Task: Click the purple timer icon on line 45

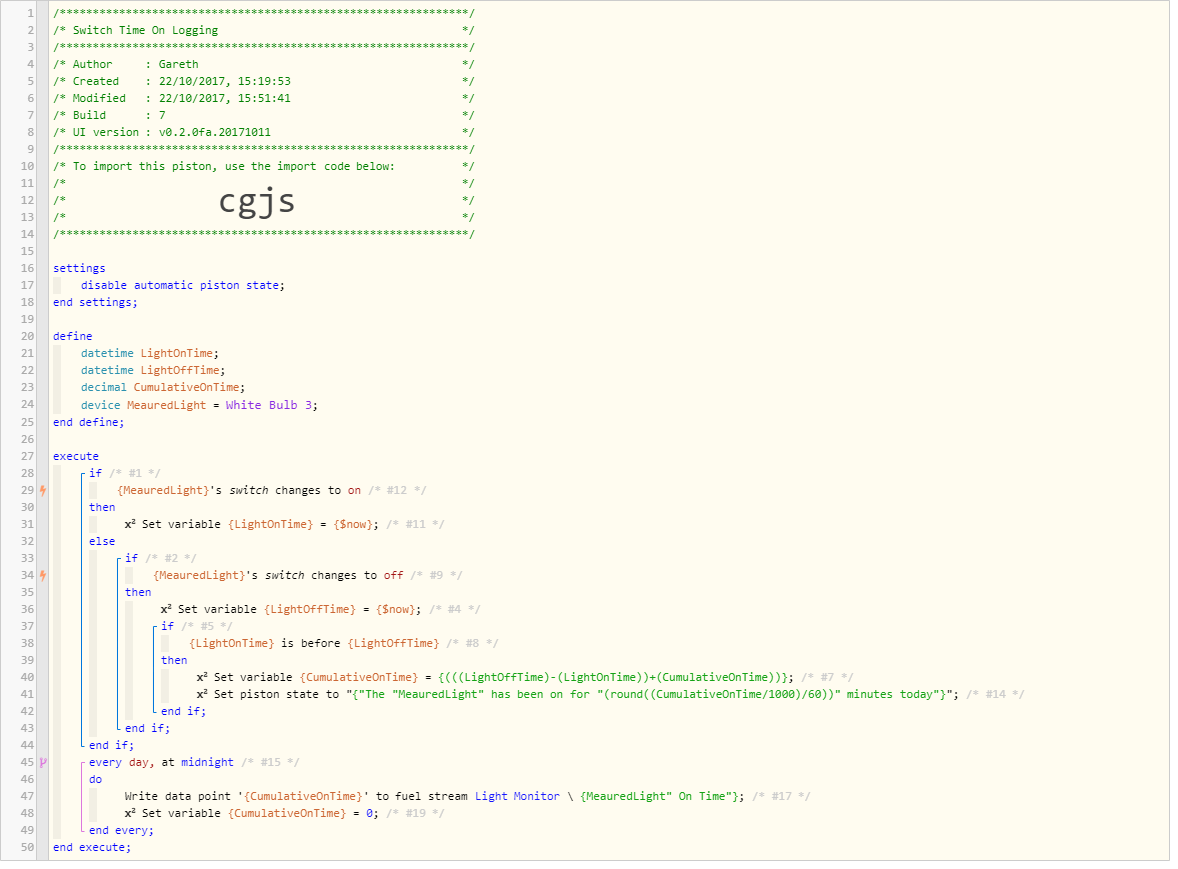Action: (x=43, y=762)
